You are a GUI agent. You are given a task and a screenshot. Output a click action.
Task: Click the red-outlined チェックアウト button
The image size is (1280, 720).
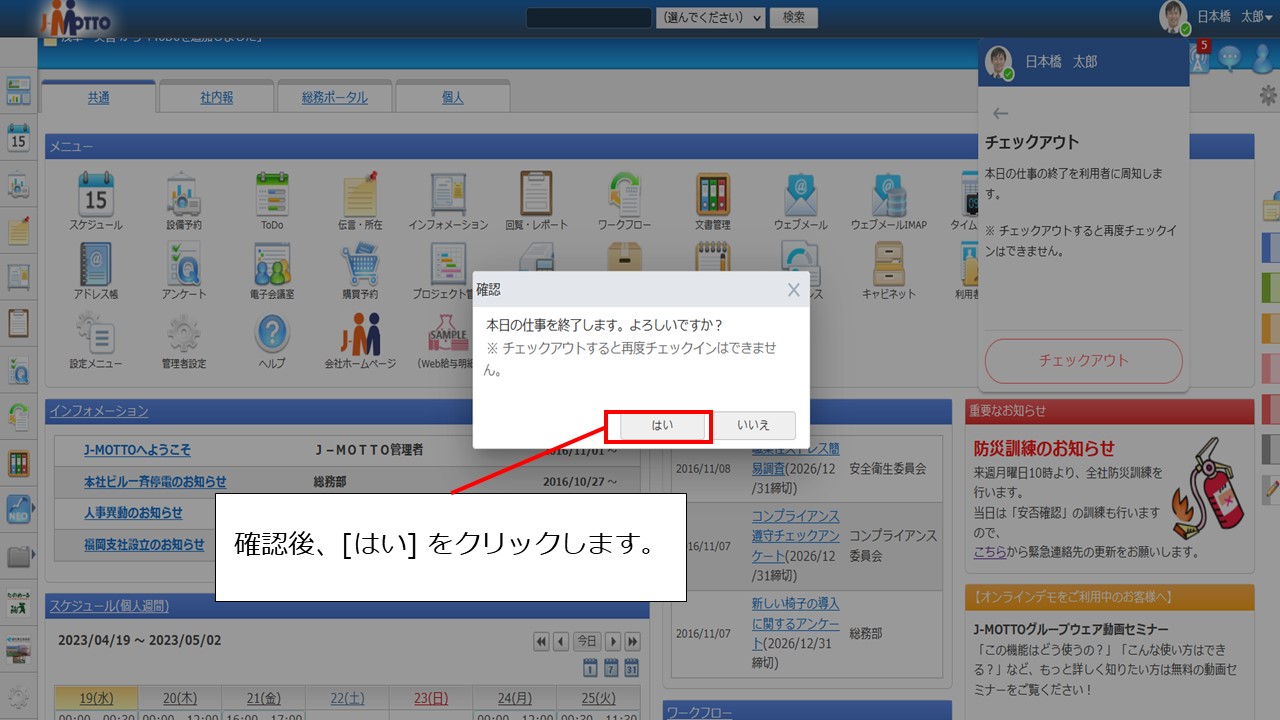1083,361
